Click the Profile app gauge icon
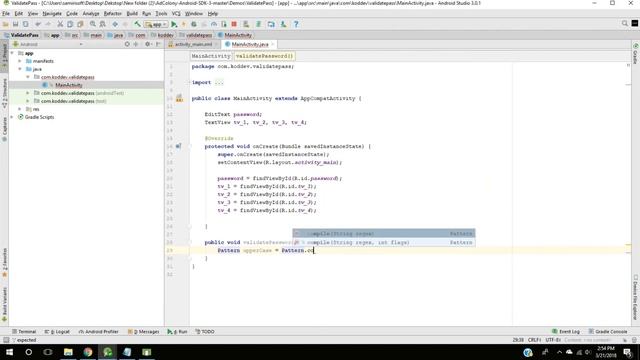Image resolution: width=640 pixels, height=360 pixels. point(214,24)
